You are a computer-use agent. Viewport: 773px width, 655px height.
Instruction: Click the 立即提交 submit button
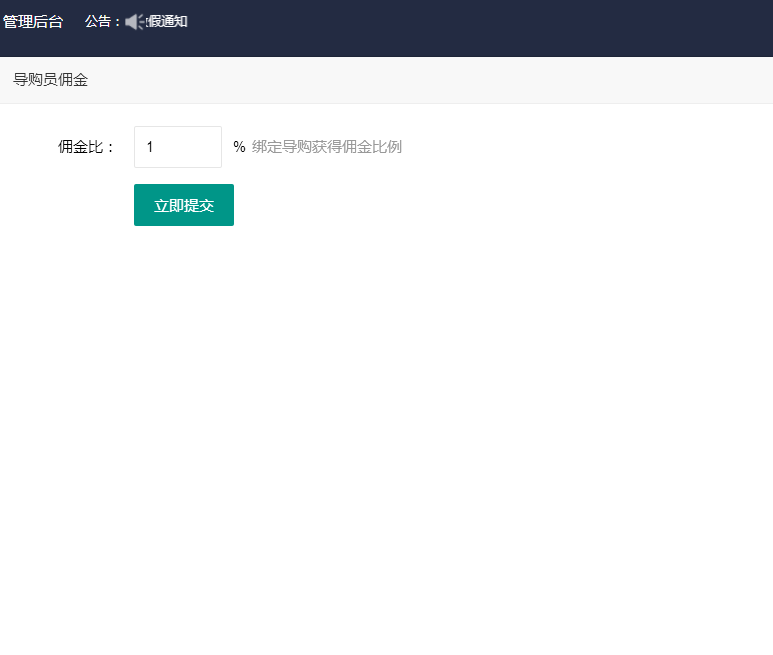click(x=184, y=205)
